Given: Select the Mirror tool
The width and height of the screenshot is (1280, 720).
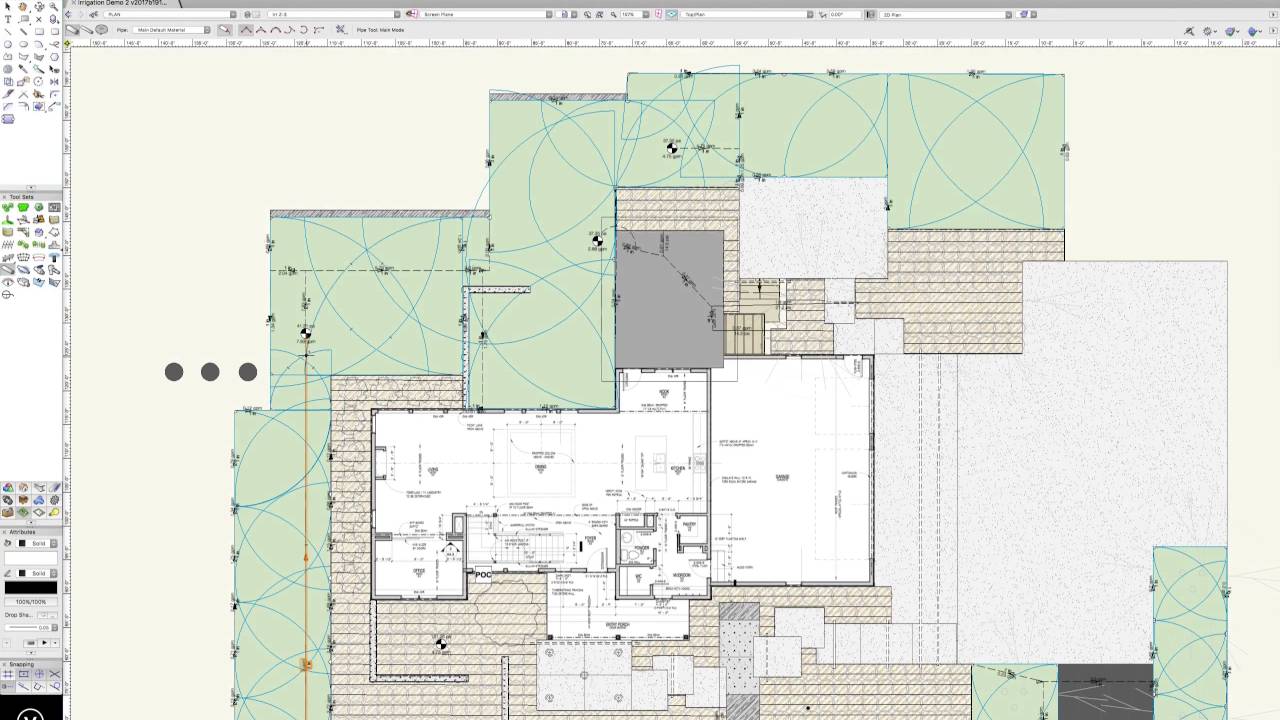Looking at the screenshot, I should pyautogui.click(x=54, y=82).
